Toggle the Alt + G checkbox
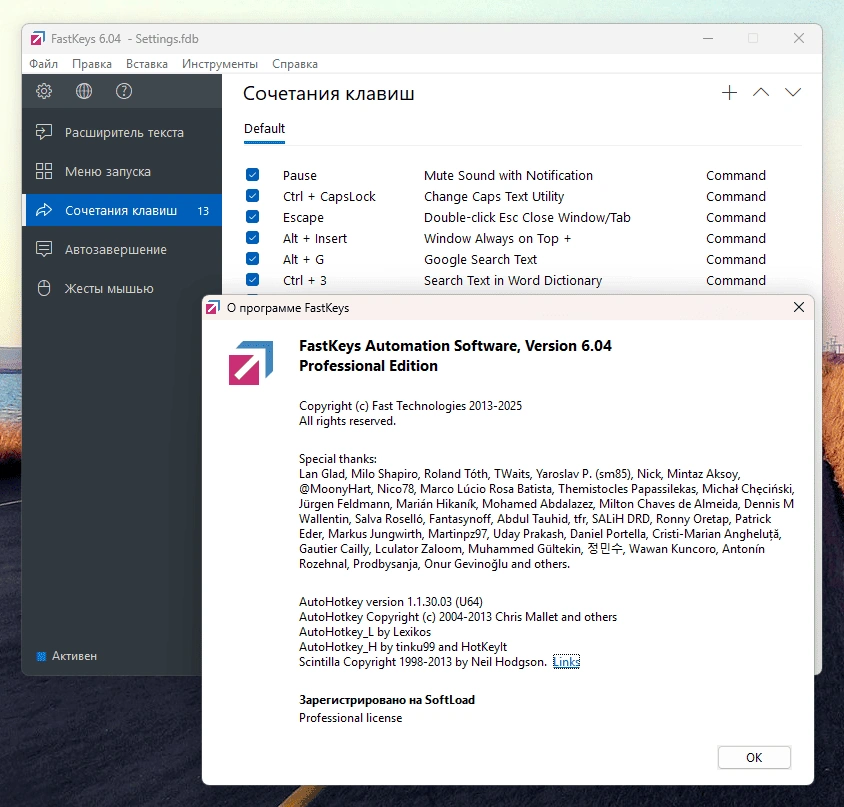 pos(252,259)
